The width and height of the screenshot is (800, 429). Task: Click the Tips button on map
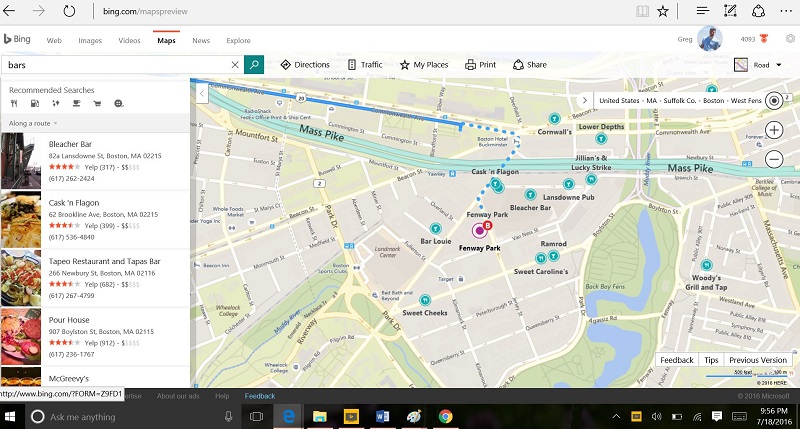click(x=711, y=360)
